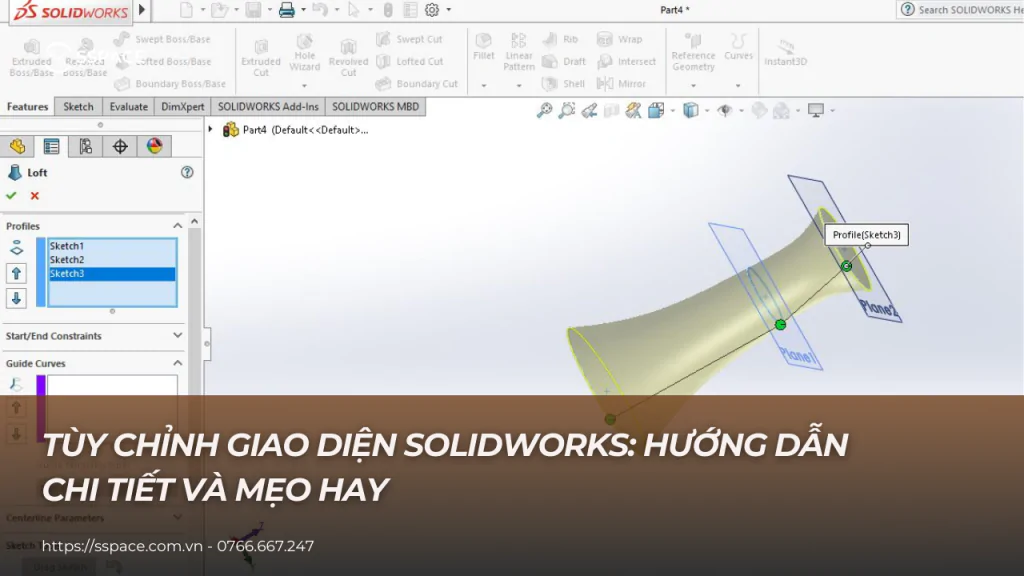The width and height of the screenshot is (1024, 576).
Task: Select the Boundary Cut command
Action: click(417, 84)
